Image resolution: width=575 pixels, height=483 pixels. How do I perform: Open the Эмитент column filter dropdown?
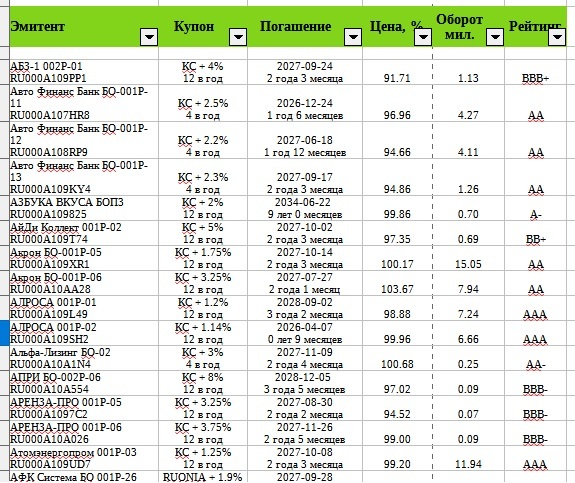149,37
